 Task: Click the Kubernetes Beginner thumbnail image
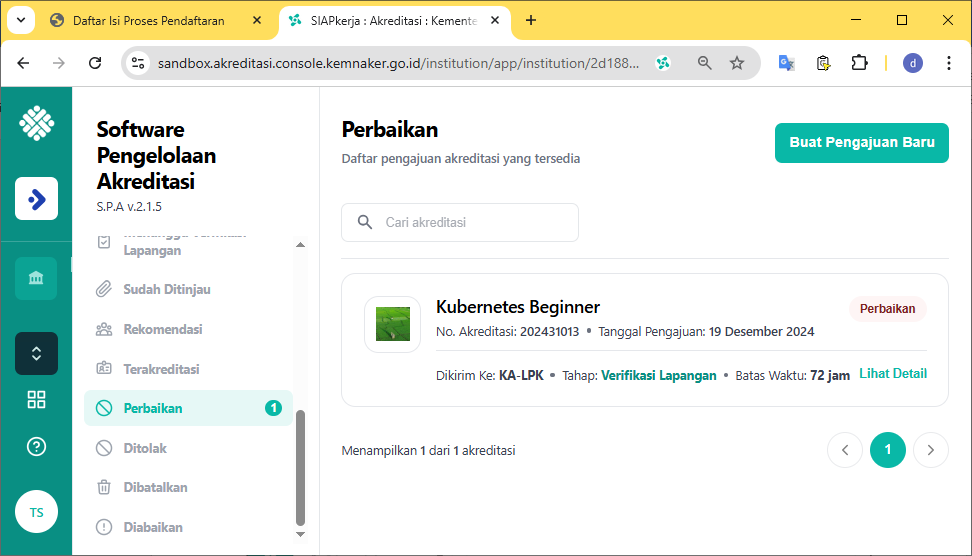(x=393, y=325)
